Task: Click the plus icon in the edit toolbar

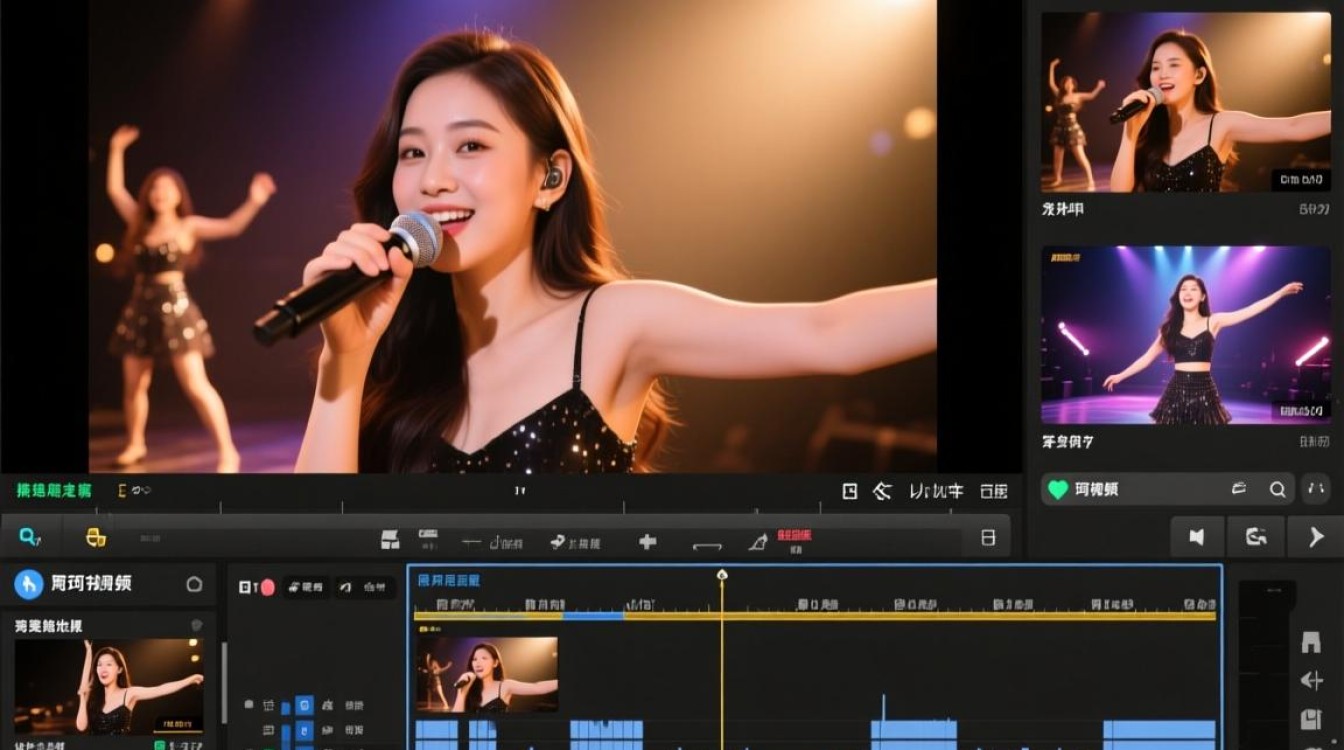Action: 647,541
